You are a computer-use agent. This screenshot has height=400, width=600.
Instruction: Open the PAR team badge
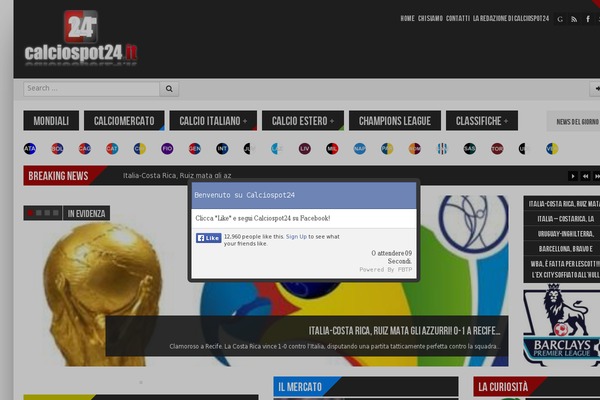pos(387,149)
